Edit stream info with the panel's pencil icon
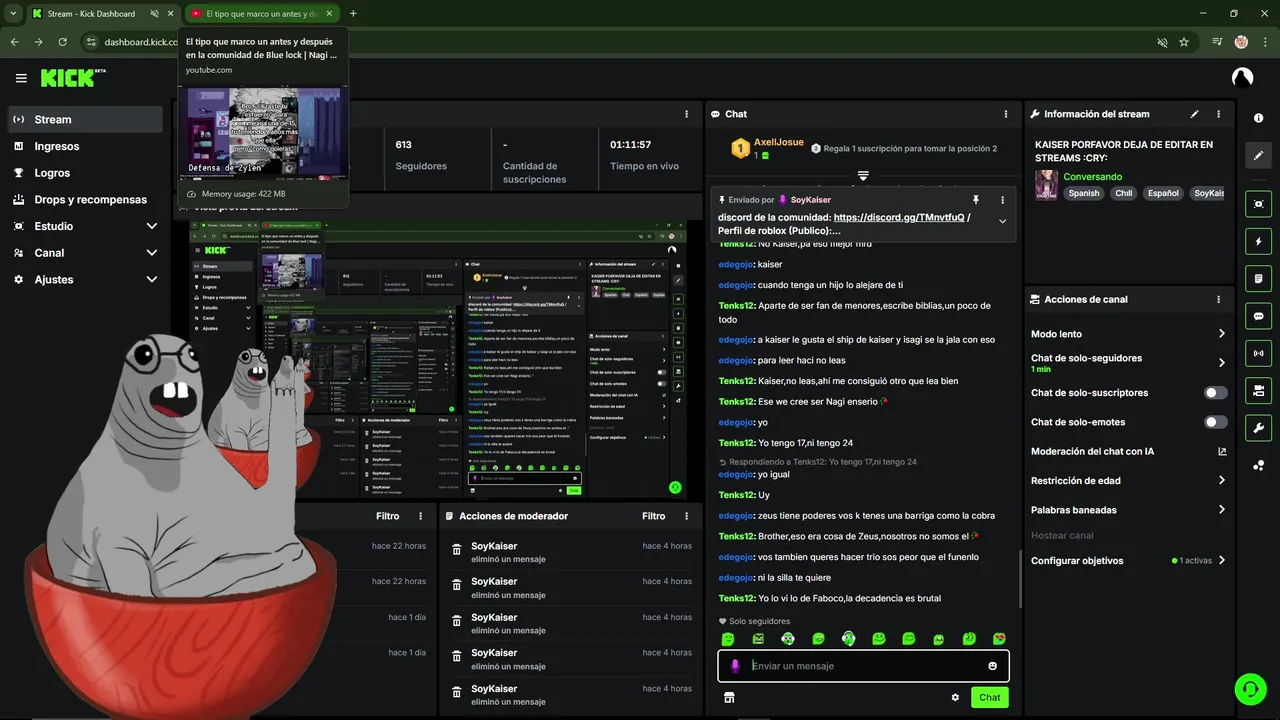Image resolution: width=1280 pixels, height=720 pixels. (1194, 114)
